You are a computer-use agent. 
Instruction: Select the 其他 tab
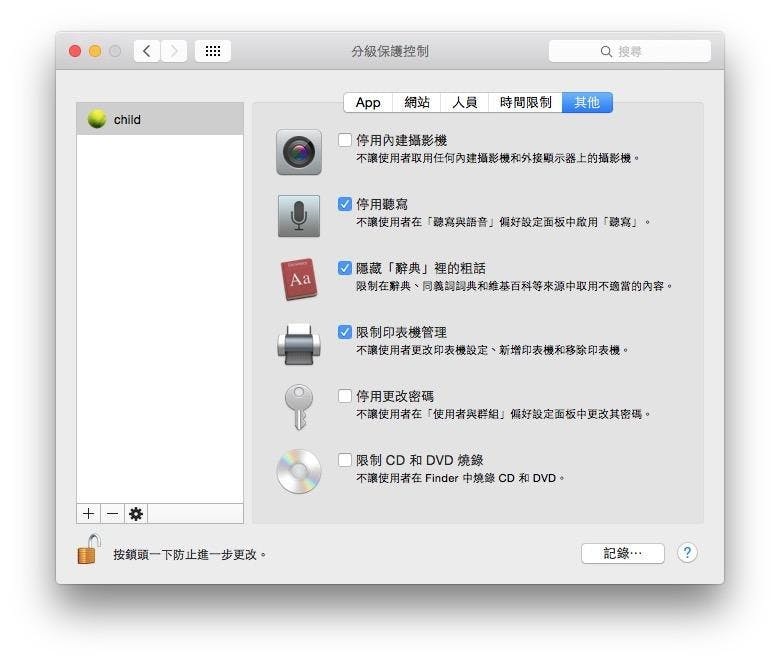(x=587, y=102)
